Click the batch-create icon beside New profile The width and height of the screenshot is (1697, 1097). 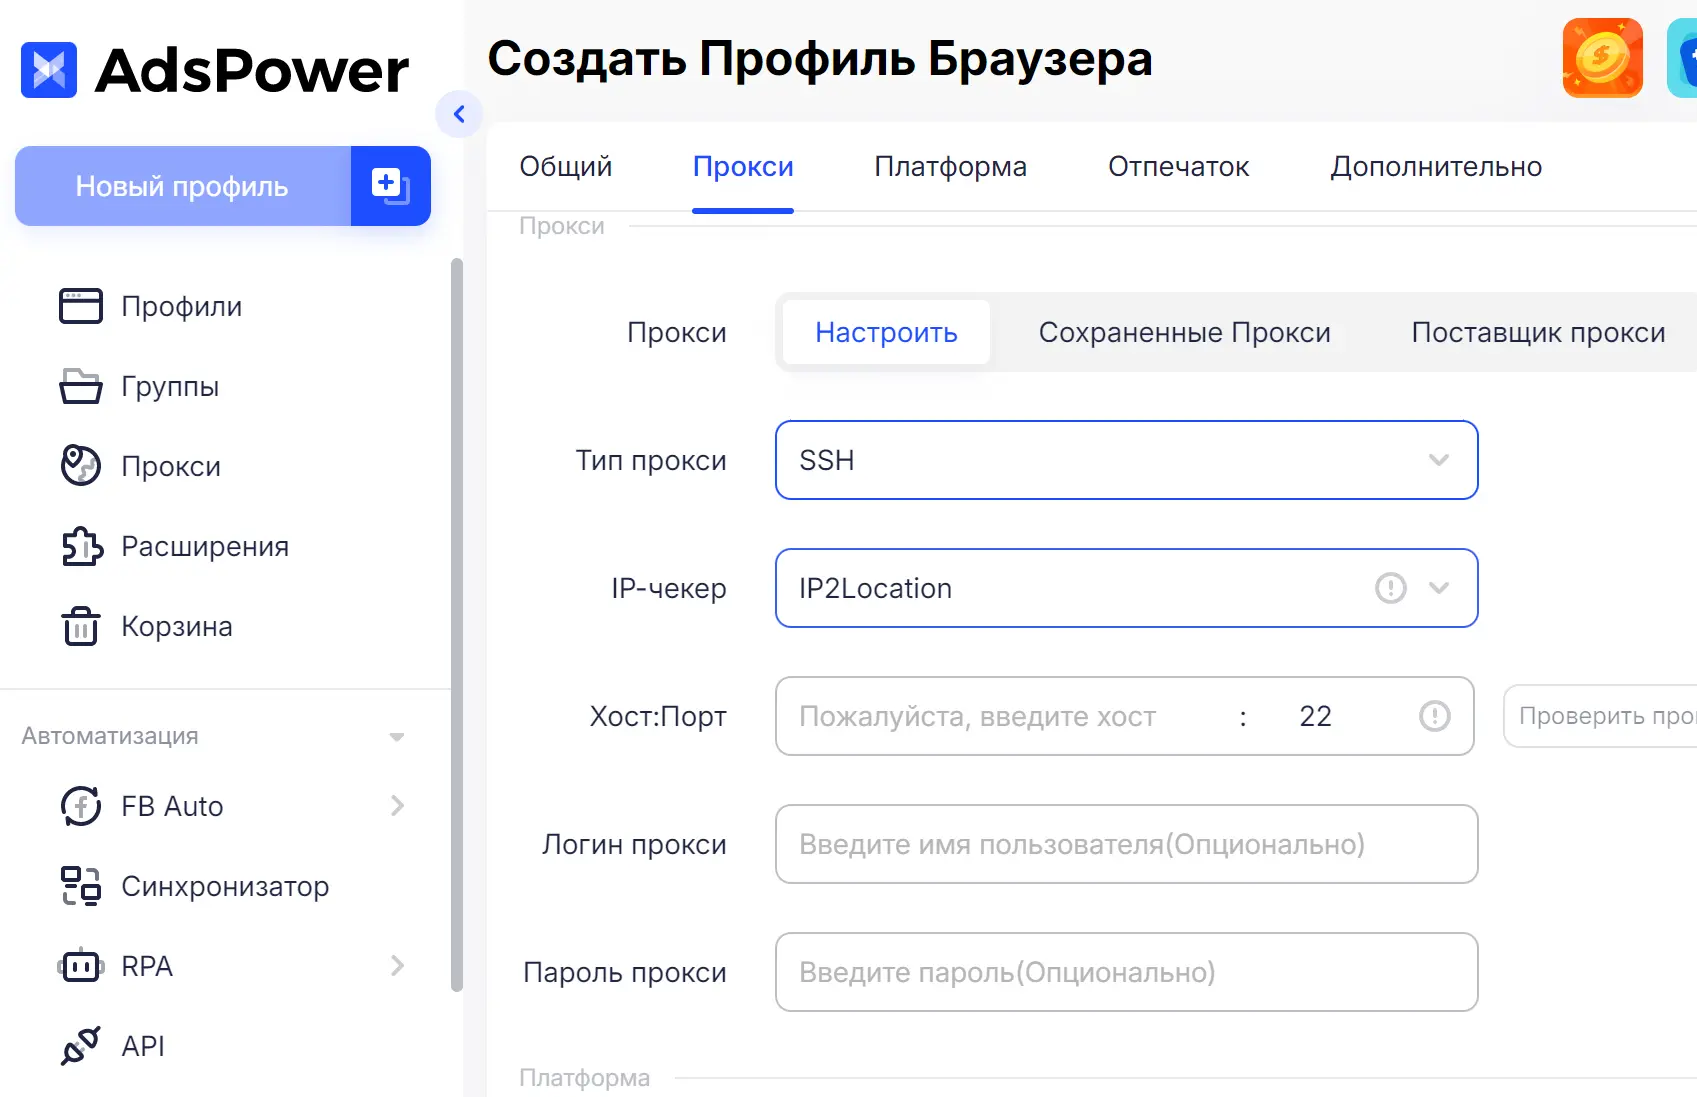[390, 186]
